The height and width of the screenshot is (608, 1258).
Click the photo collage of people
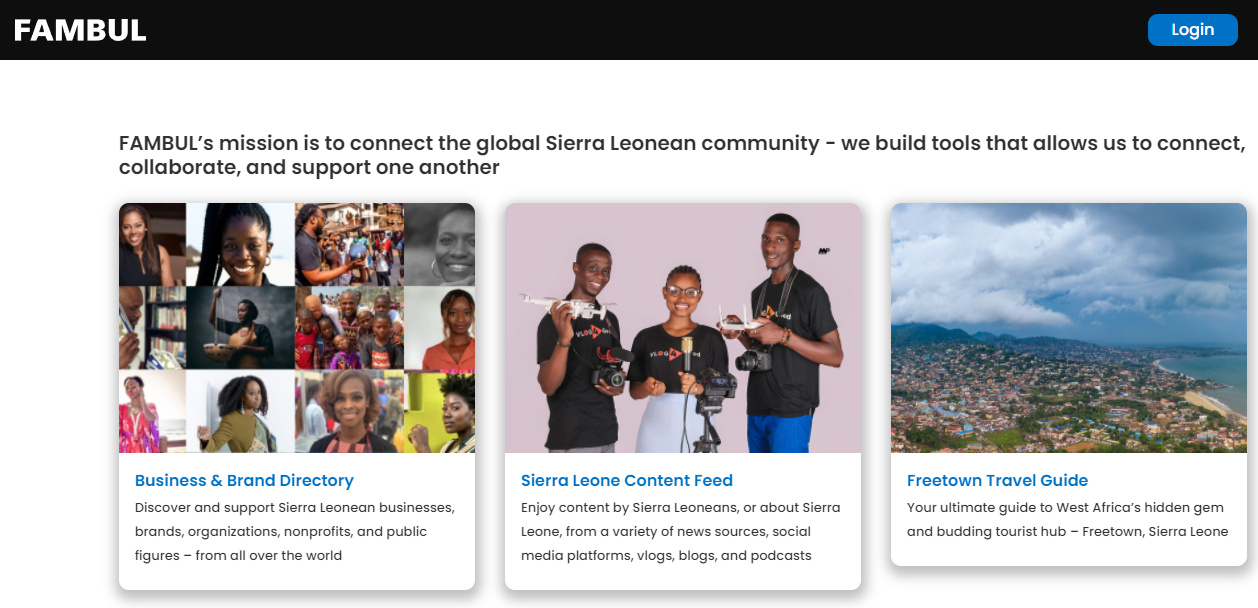[x=297, y=328]
